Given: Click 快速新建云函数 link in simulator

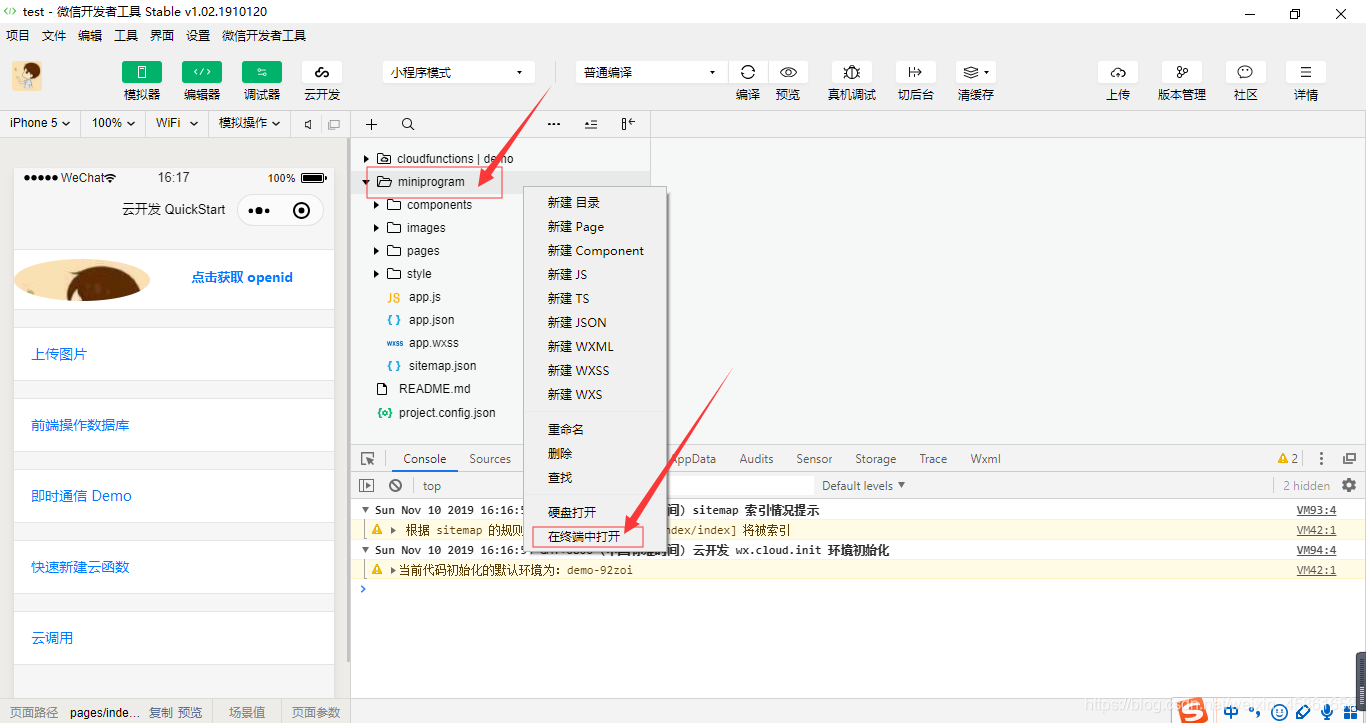Looking at the screenshot, I should [80, 567].
